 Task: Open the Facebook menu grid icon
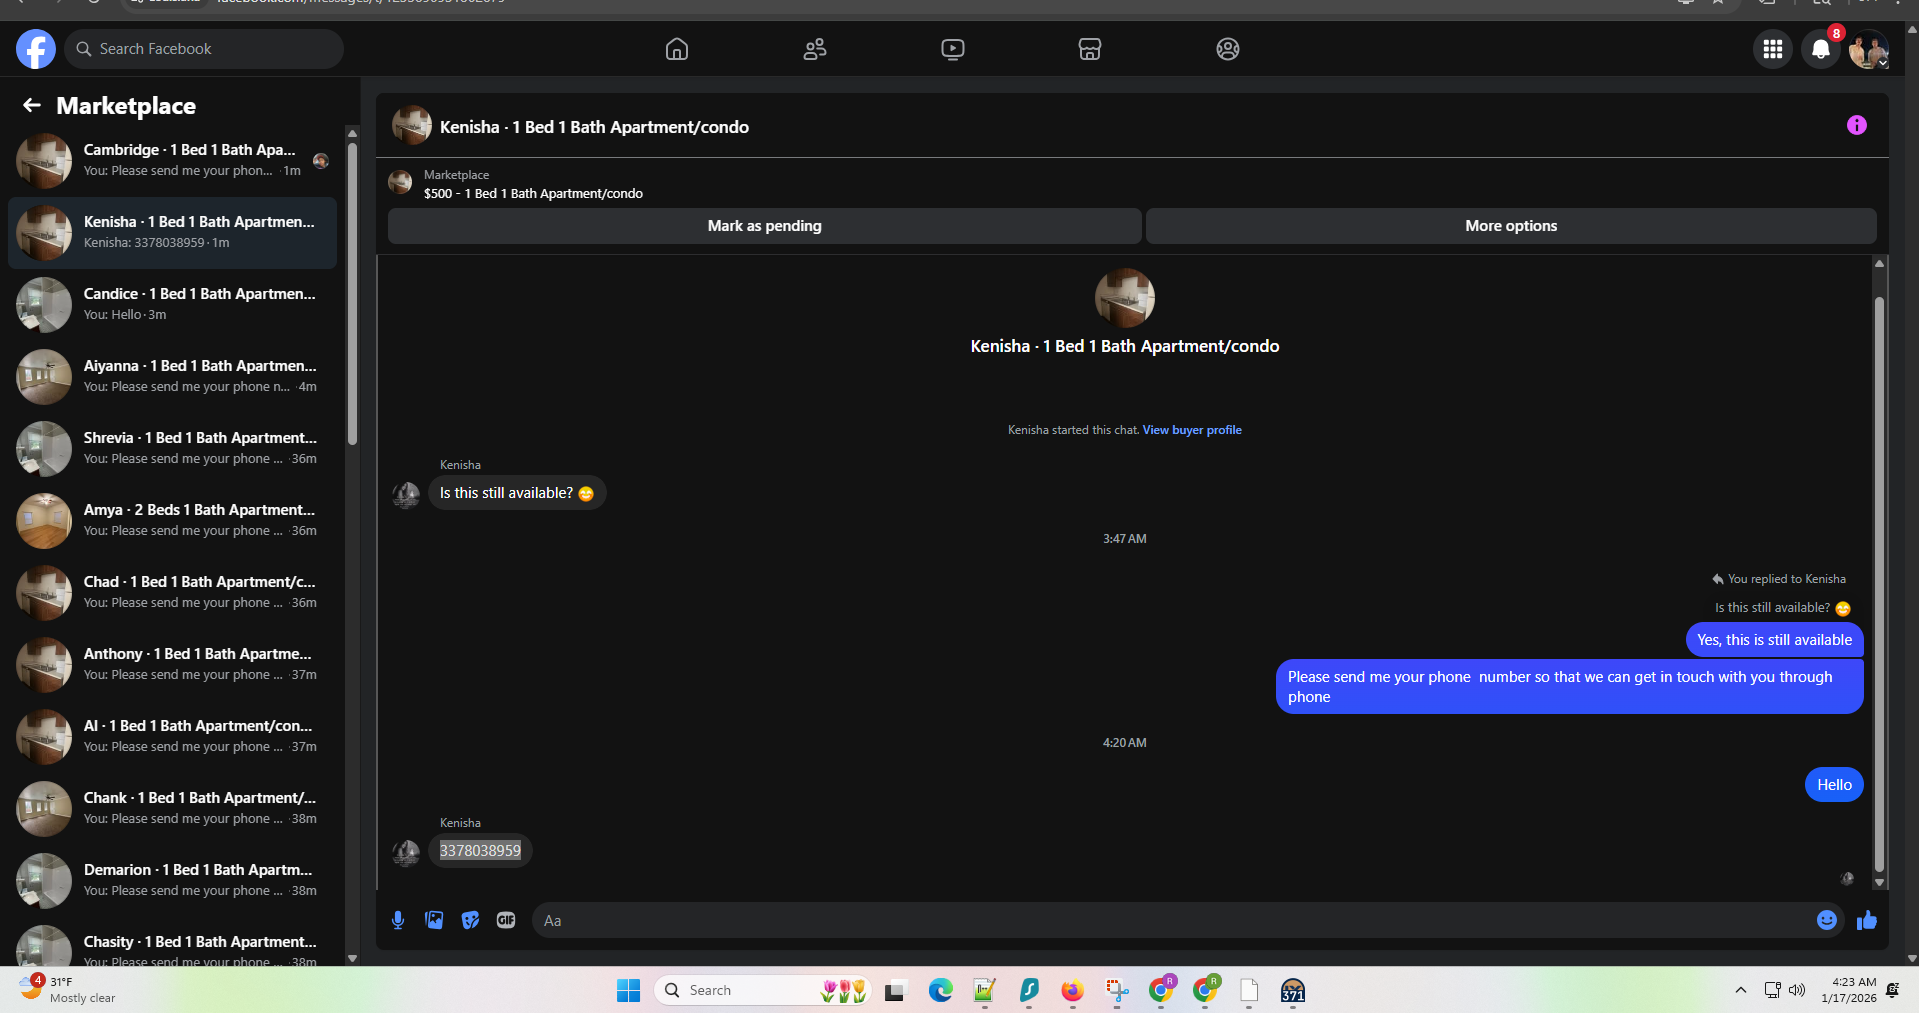click(x=1773, y=49)
